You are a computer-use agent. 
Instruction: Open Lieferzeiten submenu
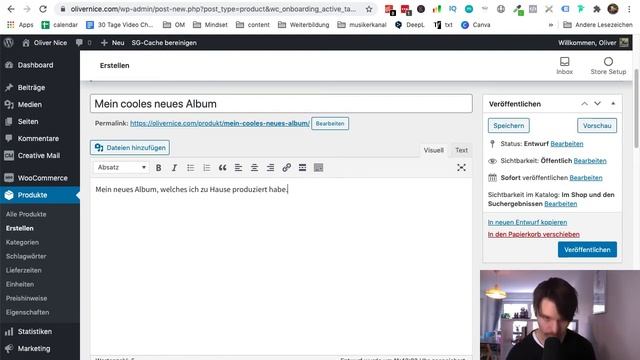pos(24,270)
